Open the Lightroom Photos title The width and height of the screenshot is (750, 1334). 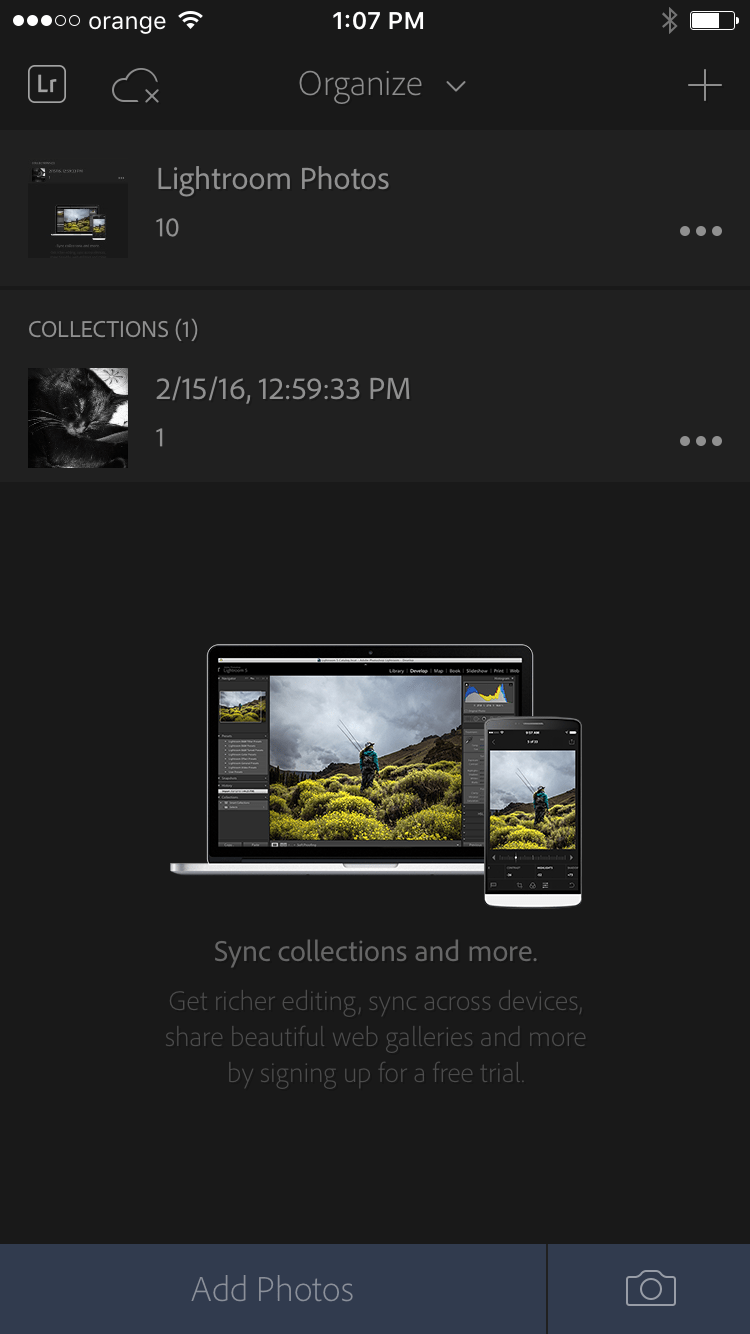[273, 179]
